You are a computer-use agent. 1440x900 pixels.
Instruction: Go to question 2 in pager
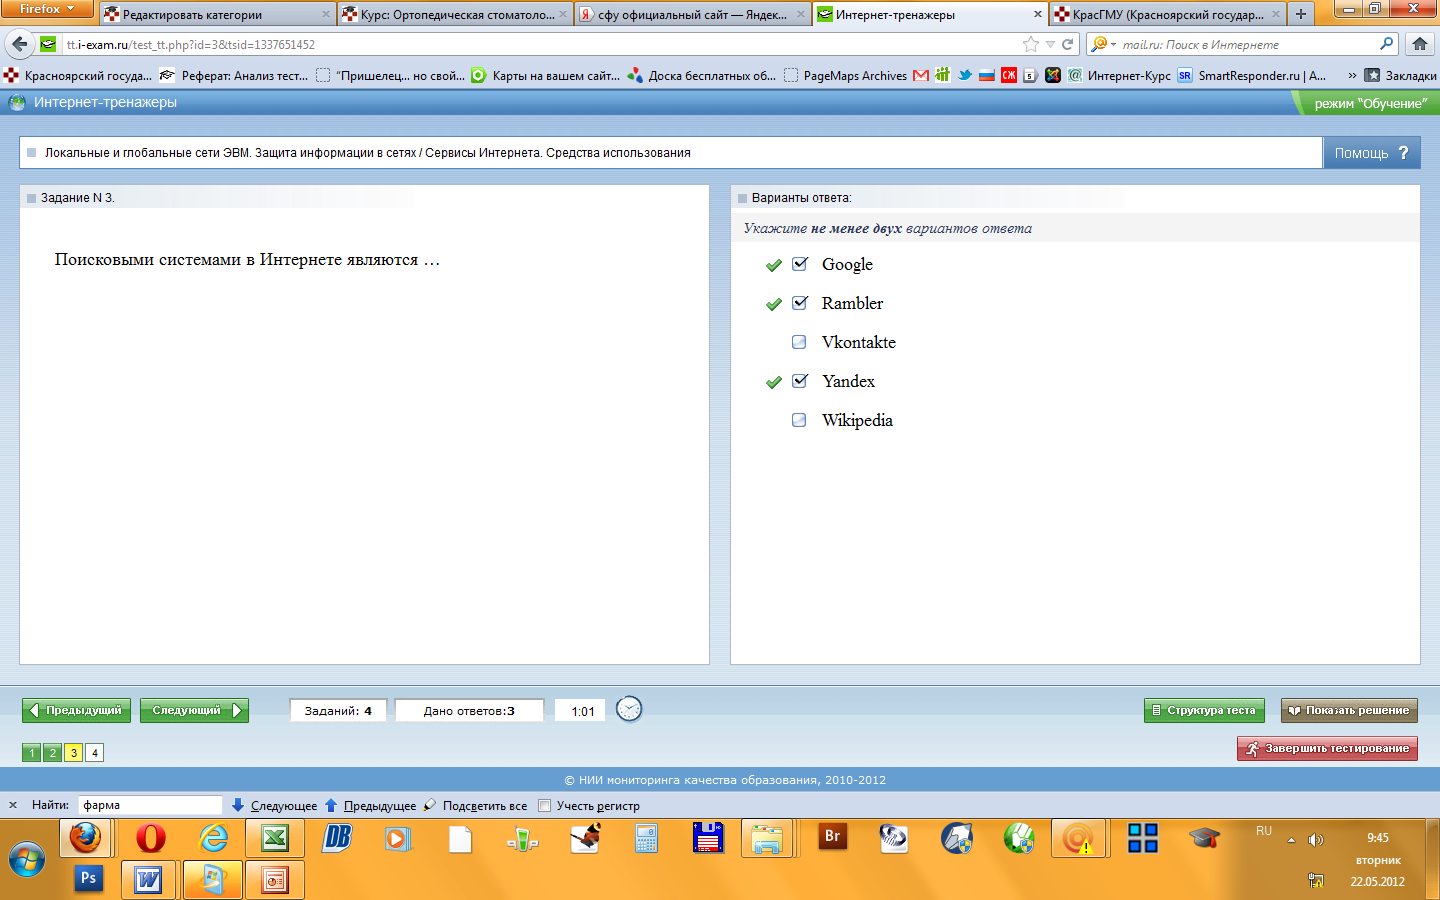point(53,753)
